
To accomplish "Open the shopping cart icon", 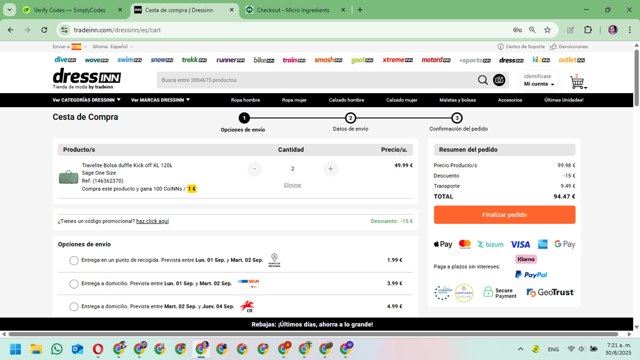I will click(577, 82).
